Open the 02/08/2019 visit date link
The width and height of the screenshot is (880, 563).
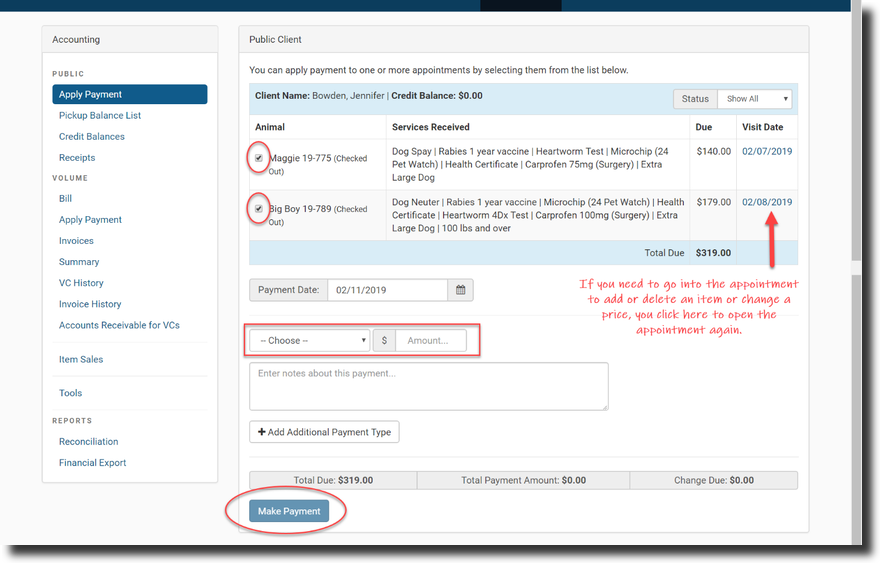[x=767, y=202]
